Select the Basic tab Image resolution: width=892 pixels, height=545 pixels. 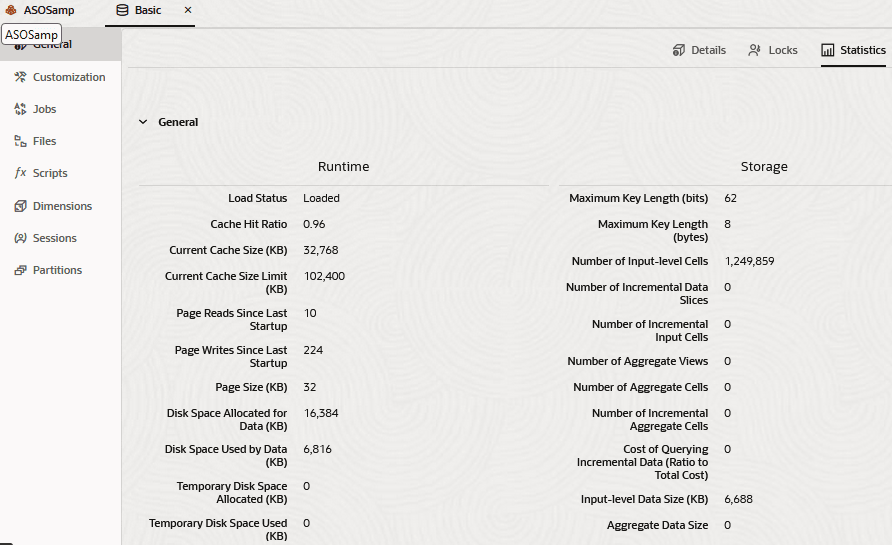(148, 10)
